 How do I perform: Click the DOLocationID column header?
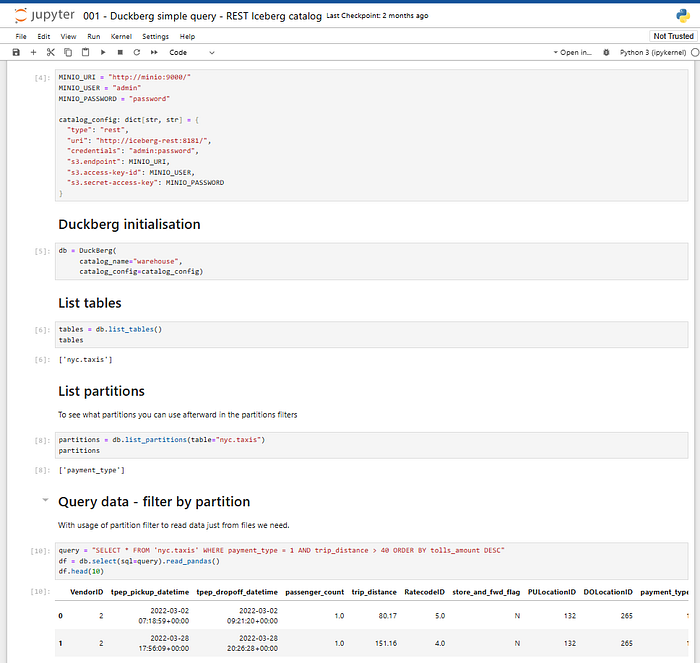(x=608, y=592)
